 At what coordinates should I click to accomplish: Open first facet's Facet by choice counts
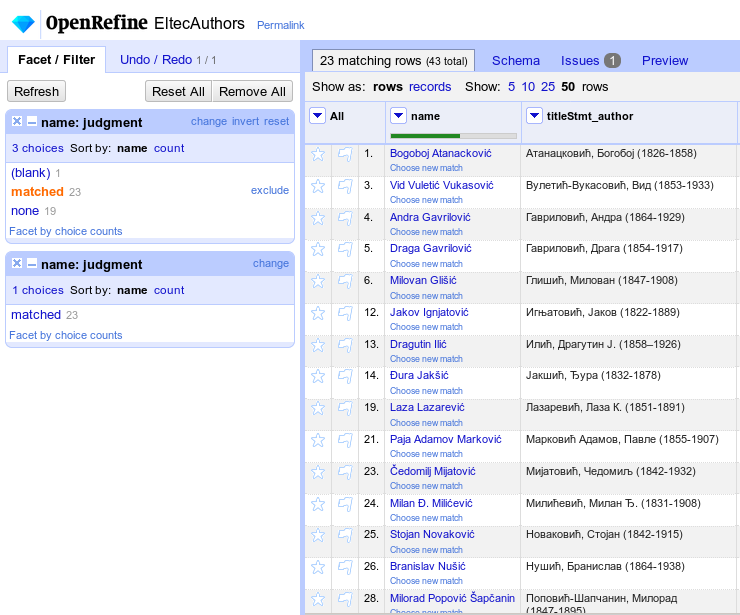pyautogui.click(x=66, y=231)
